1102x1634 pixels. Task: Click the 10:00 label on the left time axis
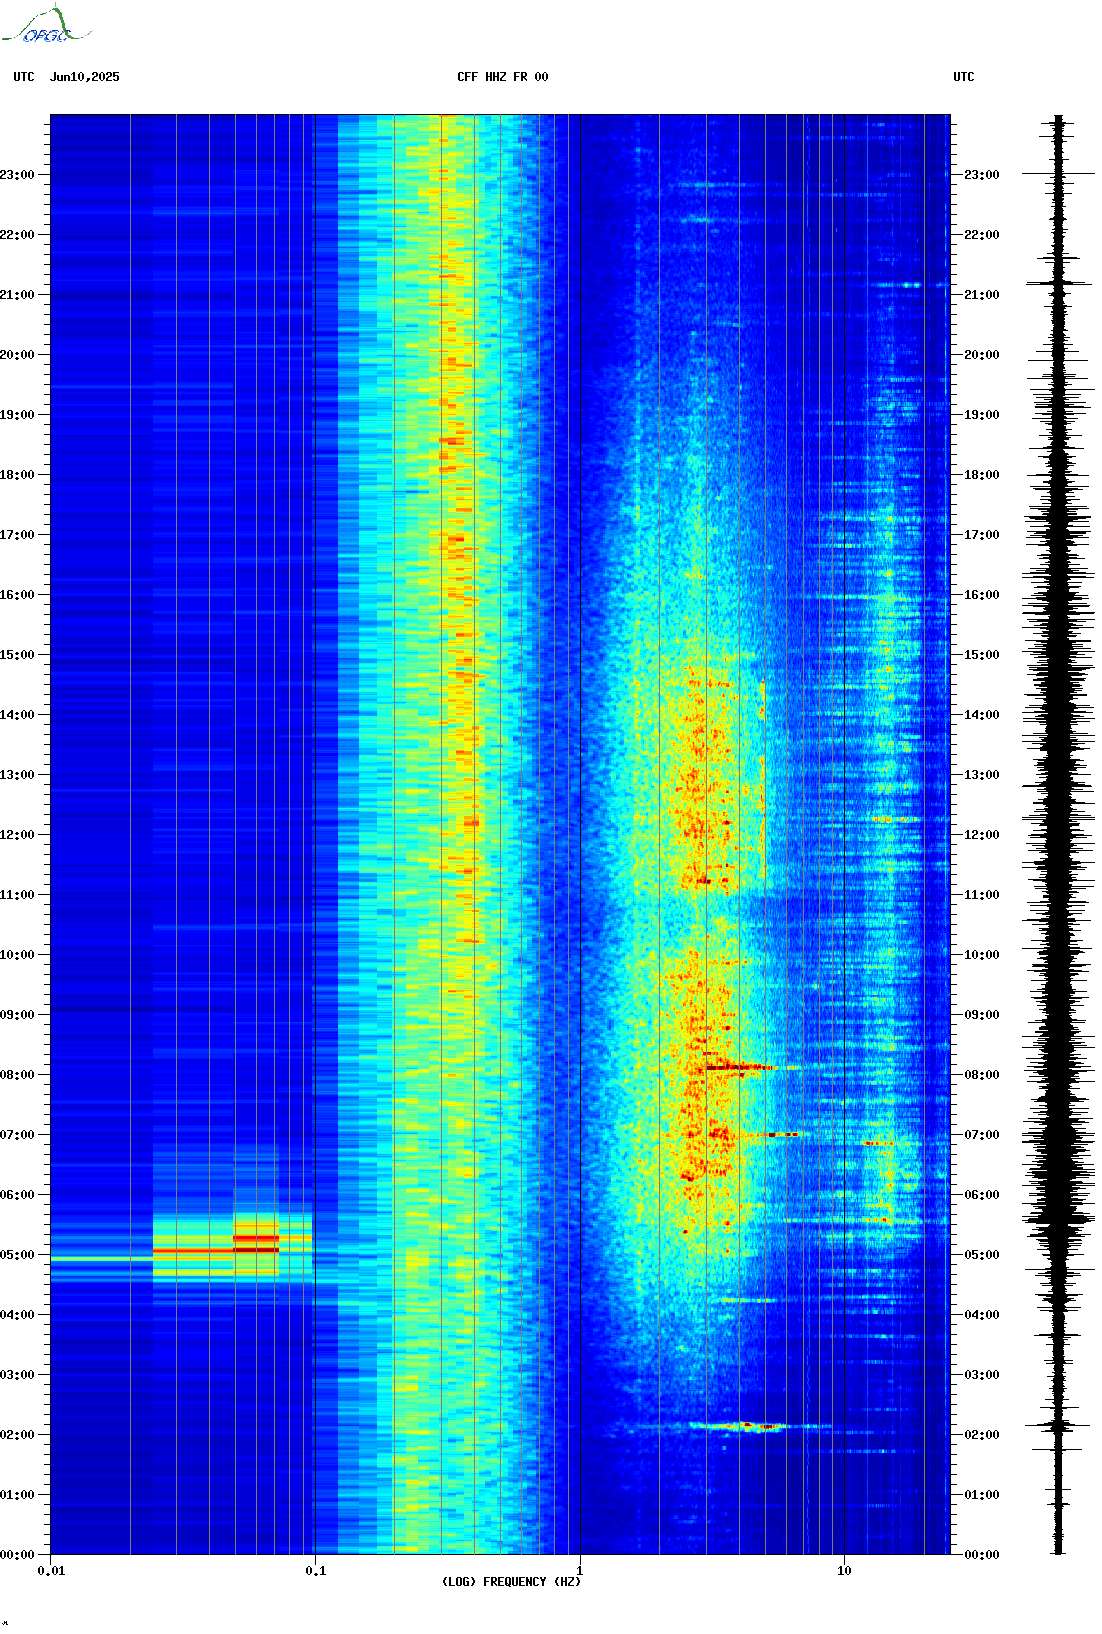click(17, 955)
